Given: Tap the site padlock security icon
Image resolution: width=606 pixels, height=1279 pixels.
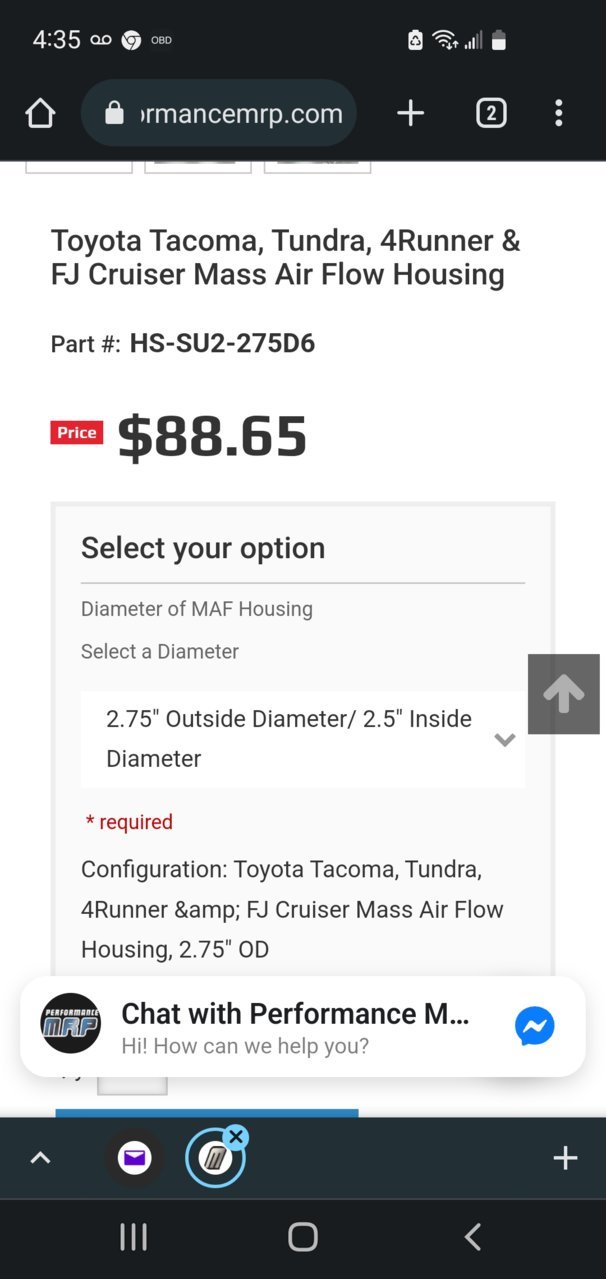Looking at the screenshot, I should coord(115,114).
